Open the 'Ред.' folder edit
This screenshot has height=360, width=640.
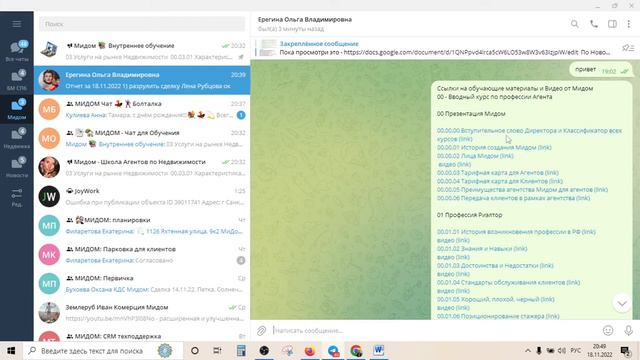[x=17, y=198]
